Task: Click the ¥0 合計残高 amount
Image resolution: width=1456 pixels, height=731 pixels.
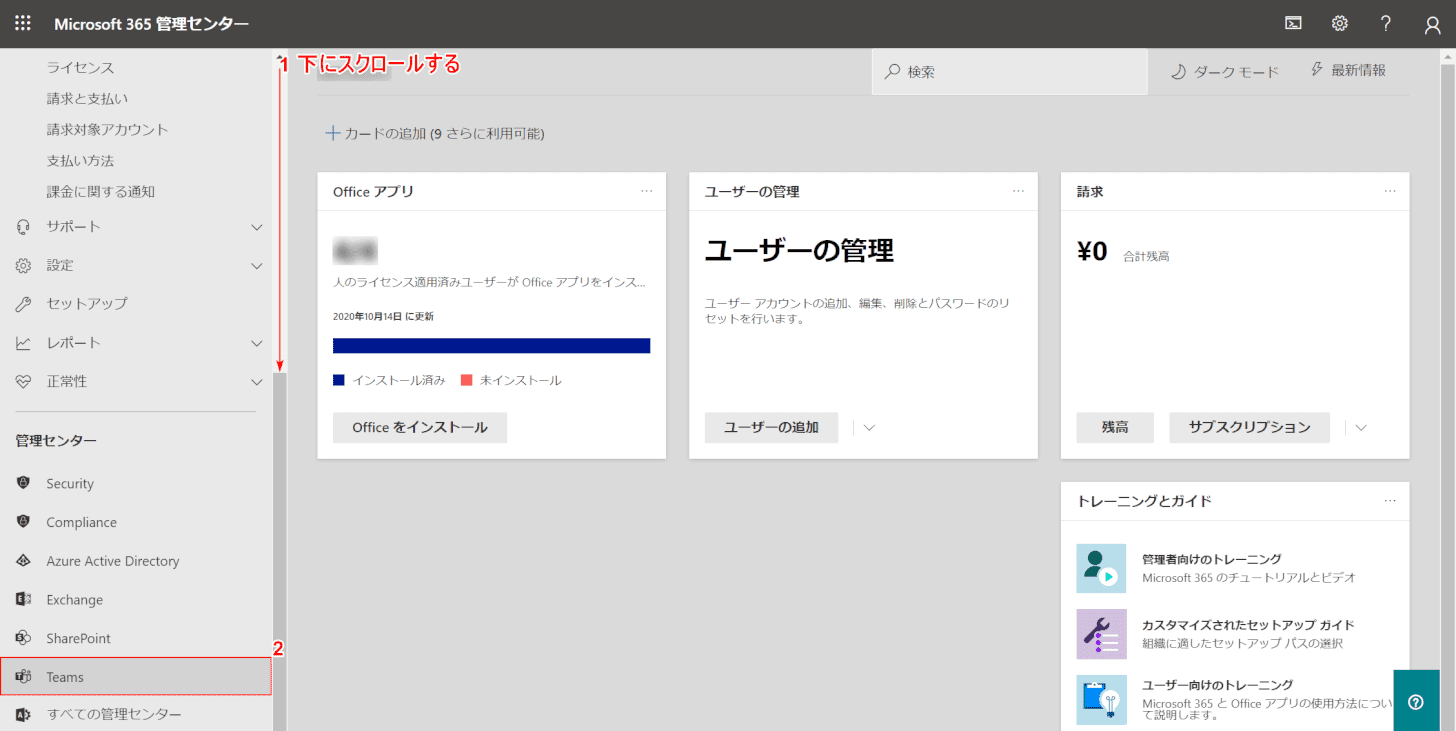Action: (1123, 253)
